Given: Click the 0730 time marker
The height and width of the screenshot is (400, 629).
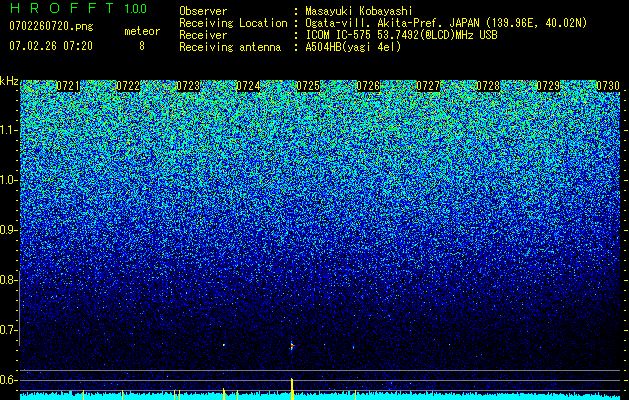Looking at the screenshot, I should 608,86.
